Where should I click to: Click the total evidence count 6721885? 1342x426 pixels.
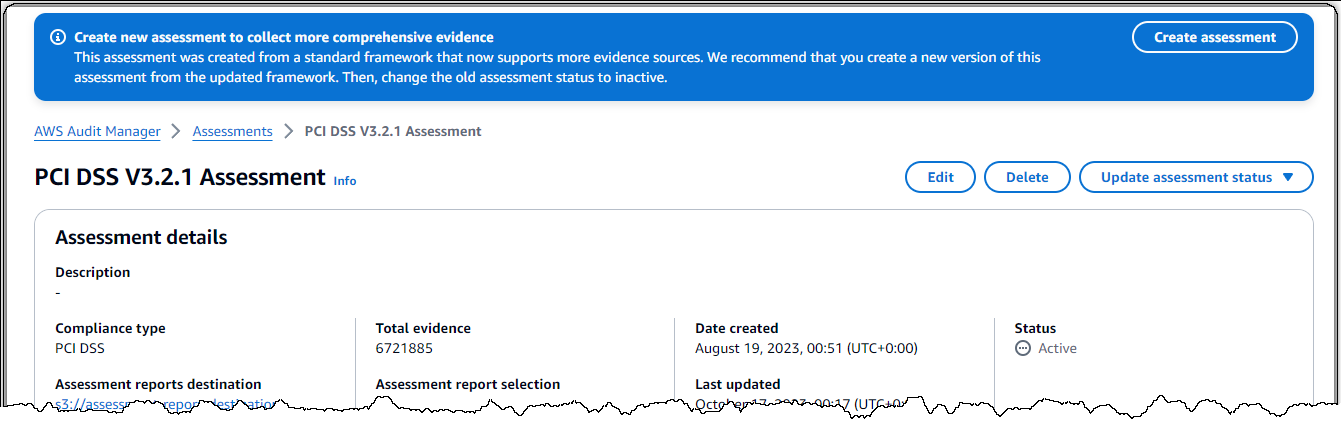[404, 349]
